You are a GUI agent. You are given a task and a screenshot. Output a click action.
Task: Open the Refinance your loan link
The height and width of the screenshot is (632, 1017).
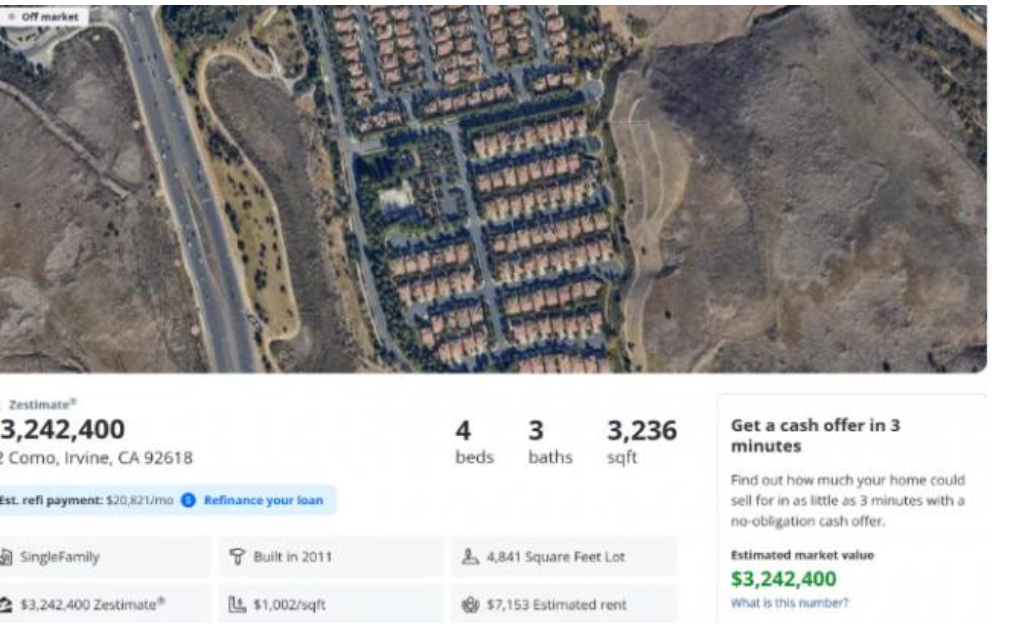coord(263,500)
